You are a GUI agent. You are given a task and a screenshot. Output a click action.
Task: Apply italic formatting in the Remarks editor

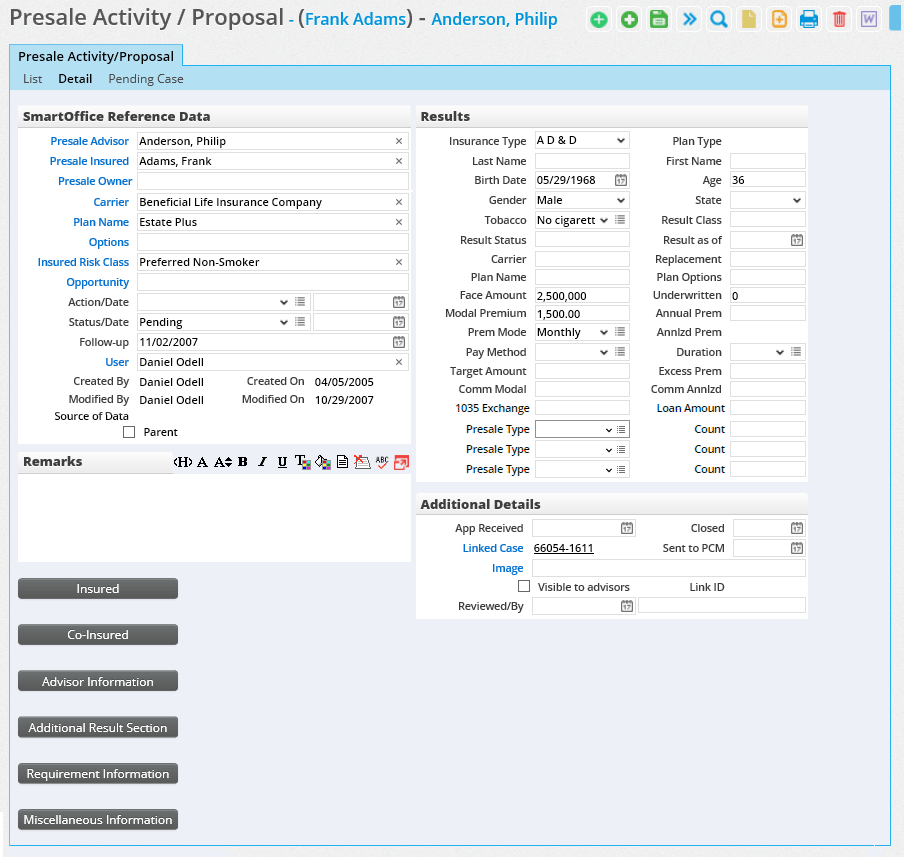[x=262, y=461]
